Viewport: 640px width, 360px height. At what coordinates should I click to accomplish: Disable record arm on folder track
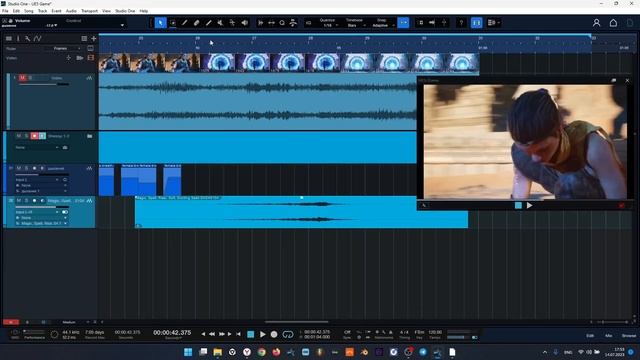tap(34, 136)
